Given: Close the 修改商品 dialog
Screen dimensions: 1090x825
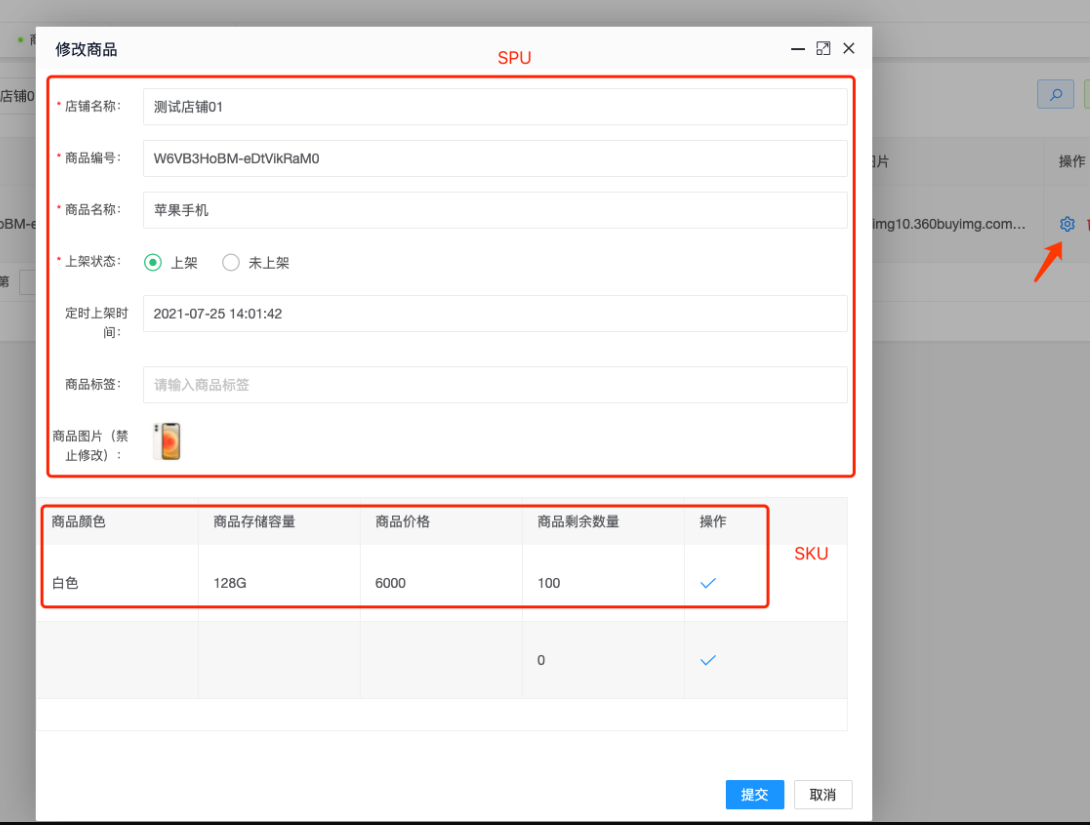Looking at the screenshot, I should coord(849,48).
